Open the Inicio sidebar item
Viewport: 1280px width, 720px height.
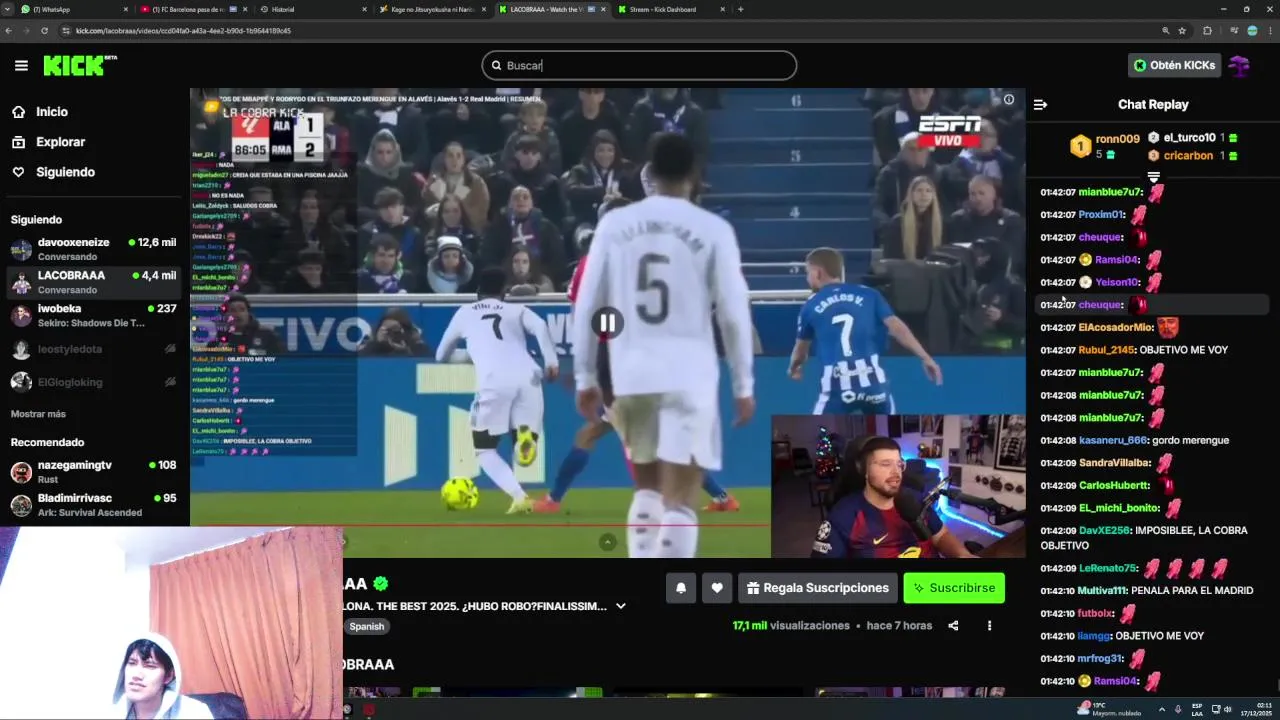pyautogui.click(x=52, y=112)
